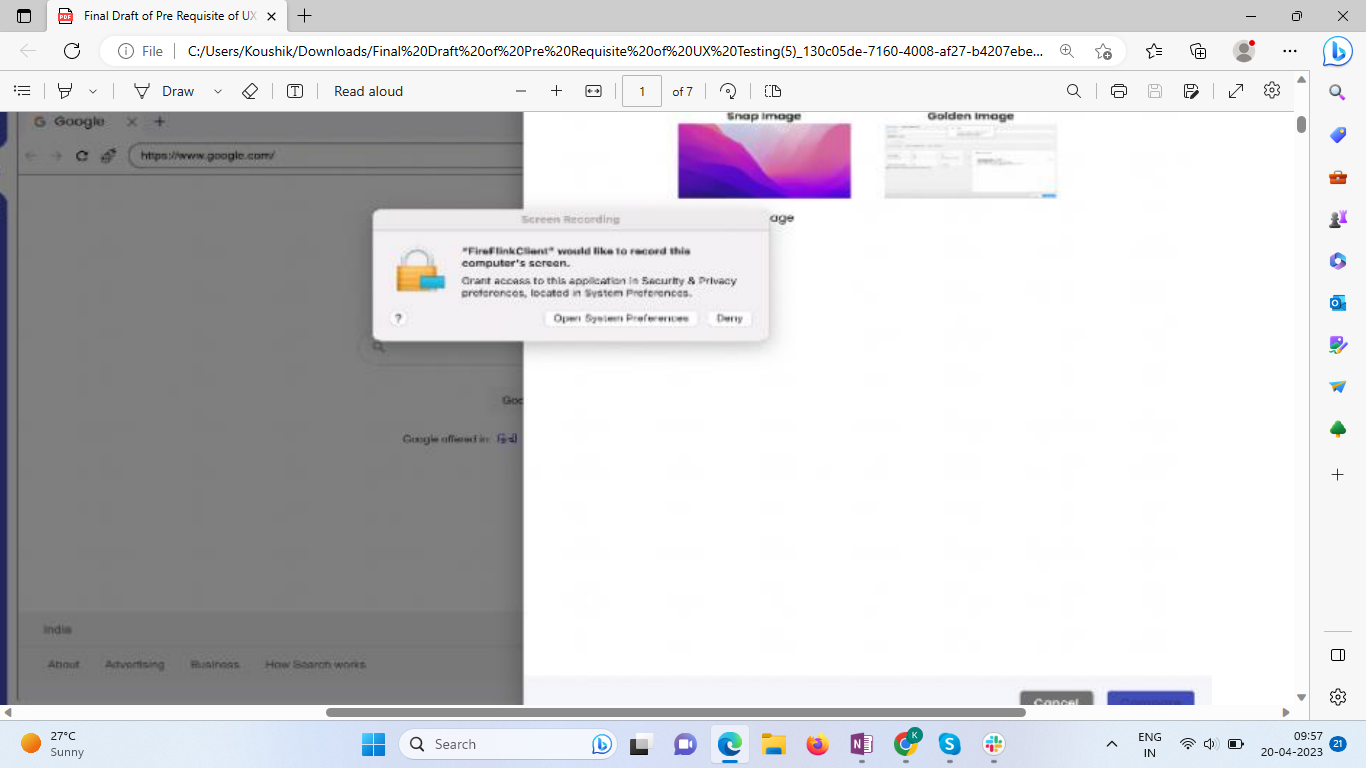
Task: Rotate the PDF pages
Action: 728,91
